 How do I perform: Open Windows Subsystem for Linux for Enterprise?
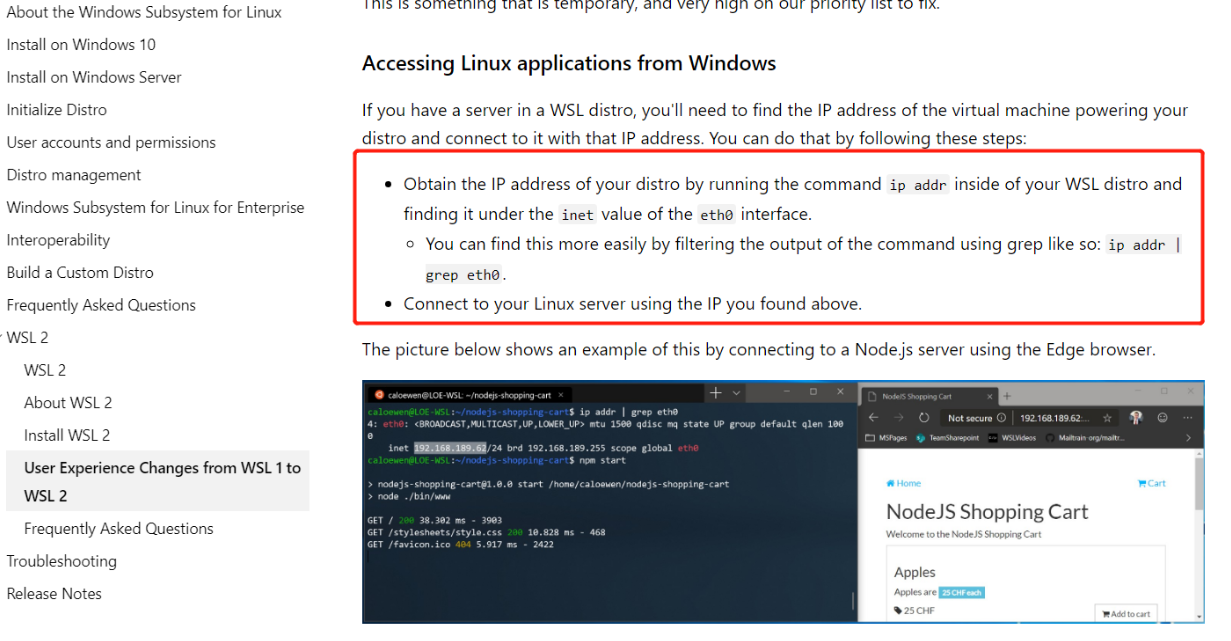pos(155,208)
